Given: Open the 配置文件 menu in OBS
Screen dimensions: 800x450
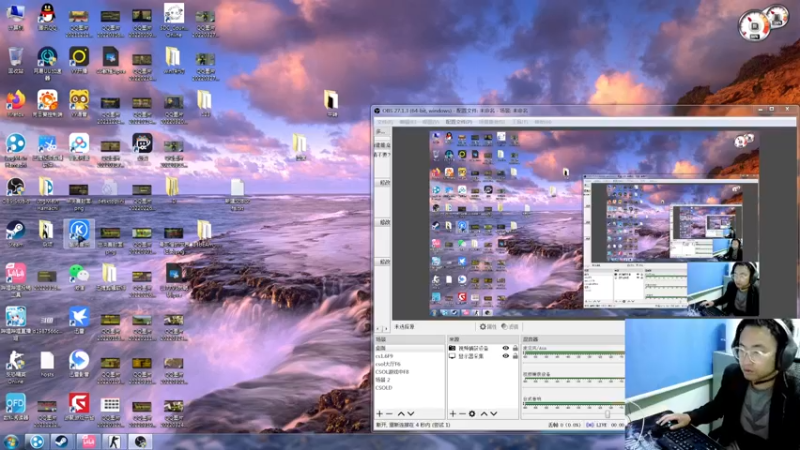Looking at the screenshot, I should tap(459, 122).
